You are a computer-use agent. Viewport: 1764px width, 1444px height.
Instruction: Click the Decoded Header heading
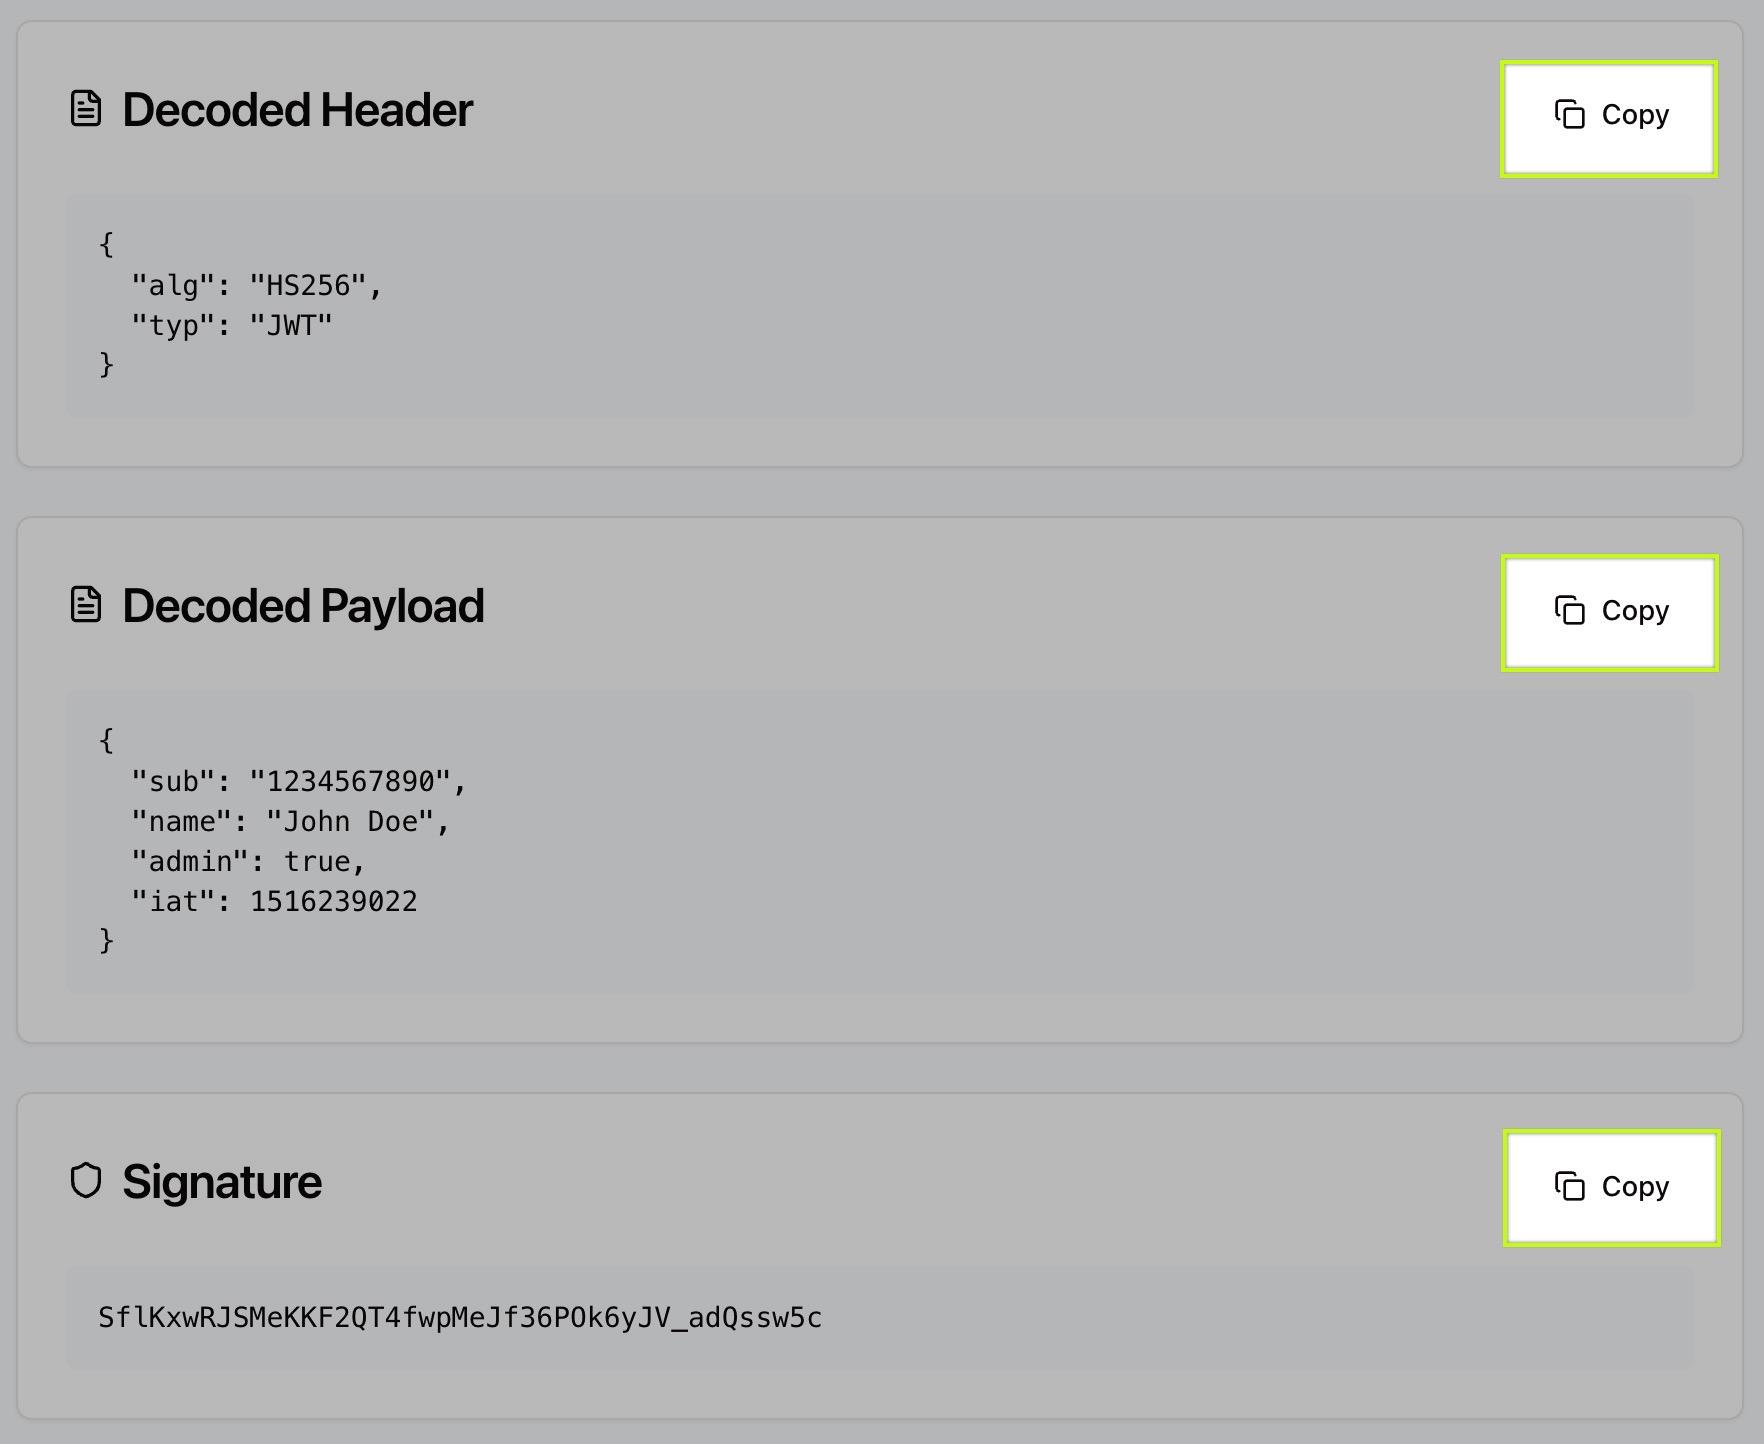tap(297, 110)
